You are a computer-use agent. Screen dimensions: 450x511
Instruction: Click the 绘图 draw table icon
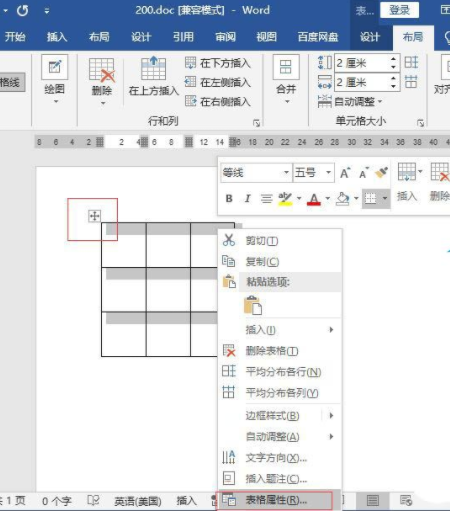coord(55,67)
